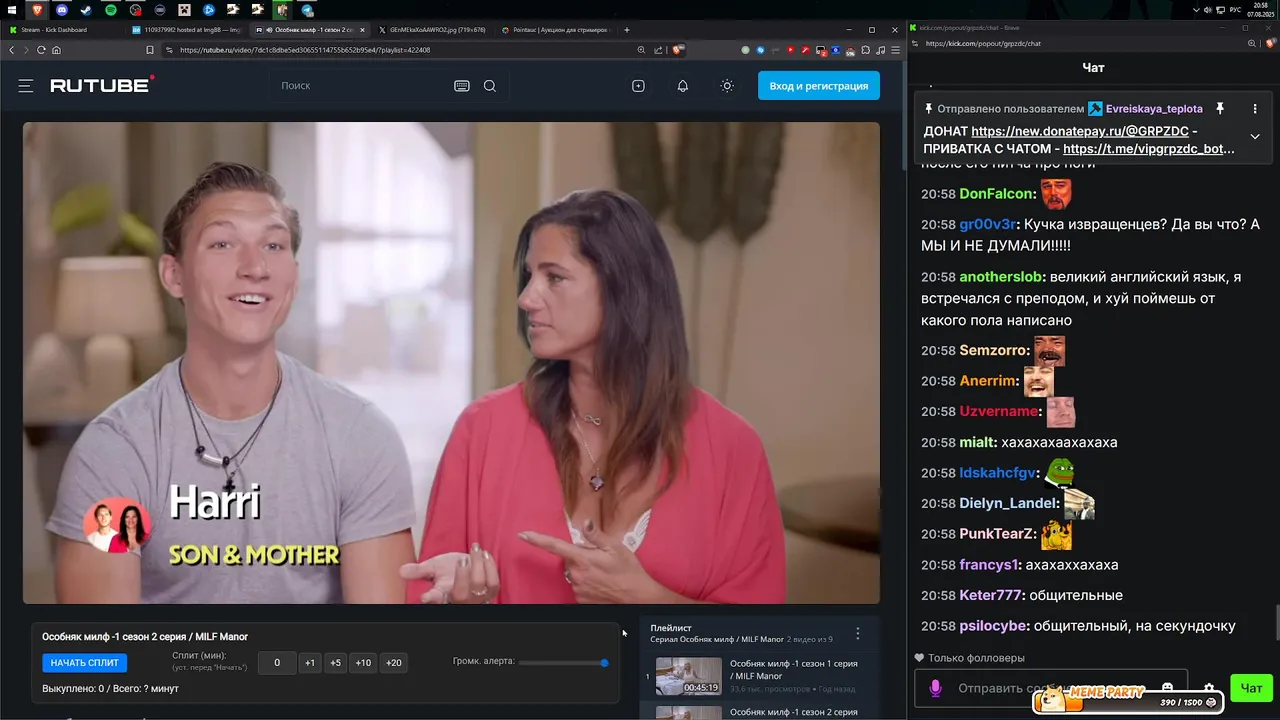This screenshot has height=720, width=1280.
Task: Click the purple microphone icon in chat input
Action: (936, 688)
